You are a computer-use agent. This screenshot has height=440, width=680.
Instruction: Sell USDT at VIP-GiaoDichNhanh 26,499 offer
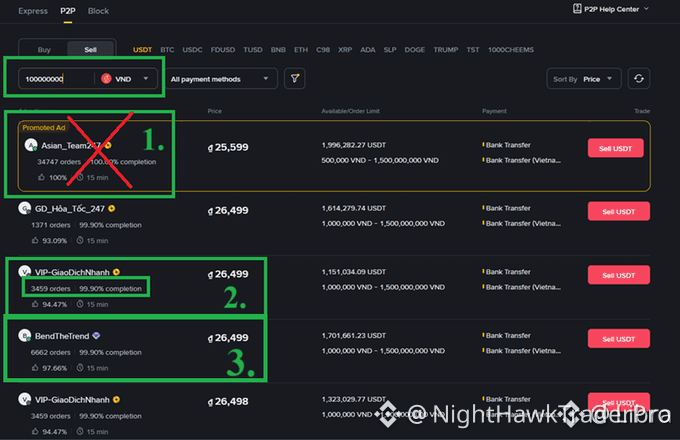(x=618, y=275)
